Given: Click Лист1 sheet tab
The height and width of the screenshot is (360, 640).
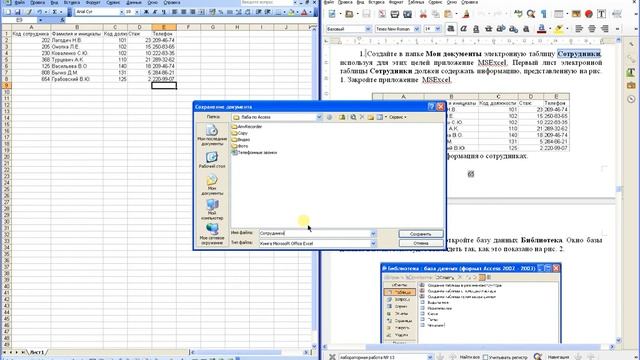Looking at the screenshot, I should [37, 352].
